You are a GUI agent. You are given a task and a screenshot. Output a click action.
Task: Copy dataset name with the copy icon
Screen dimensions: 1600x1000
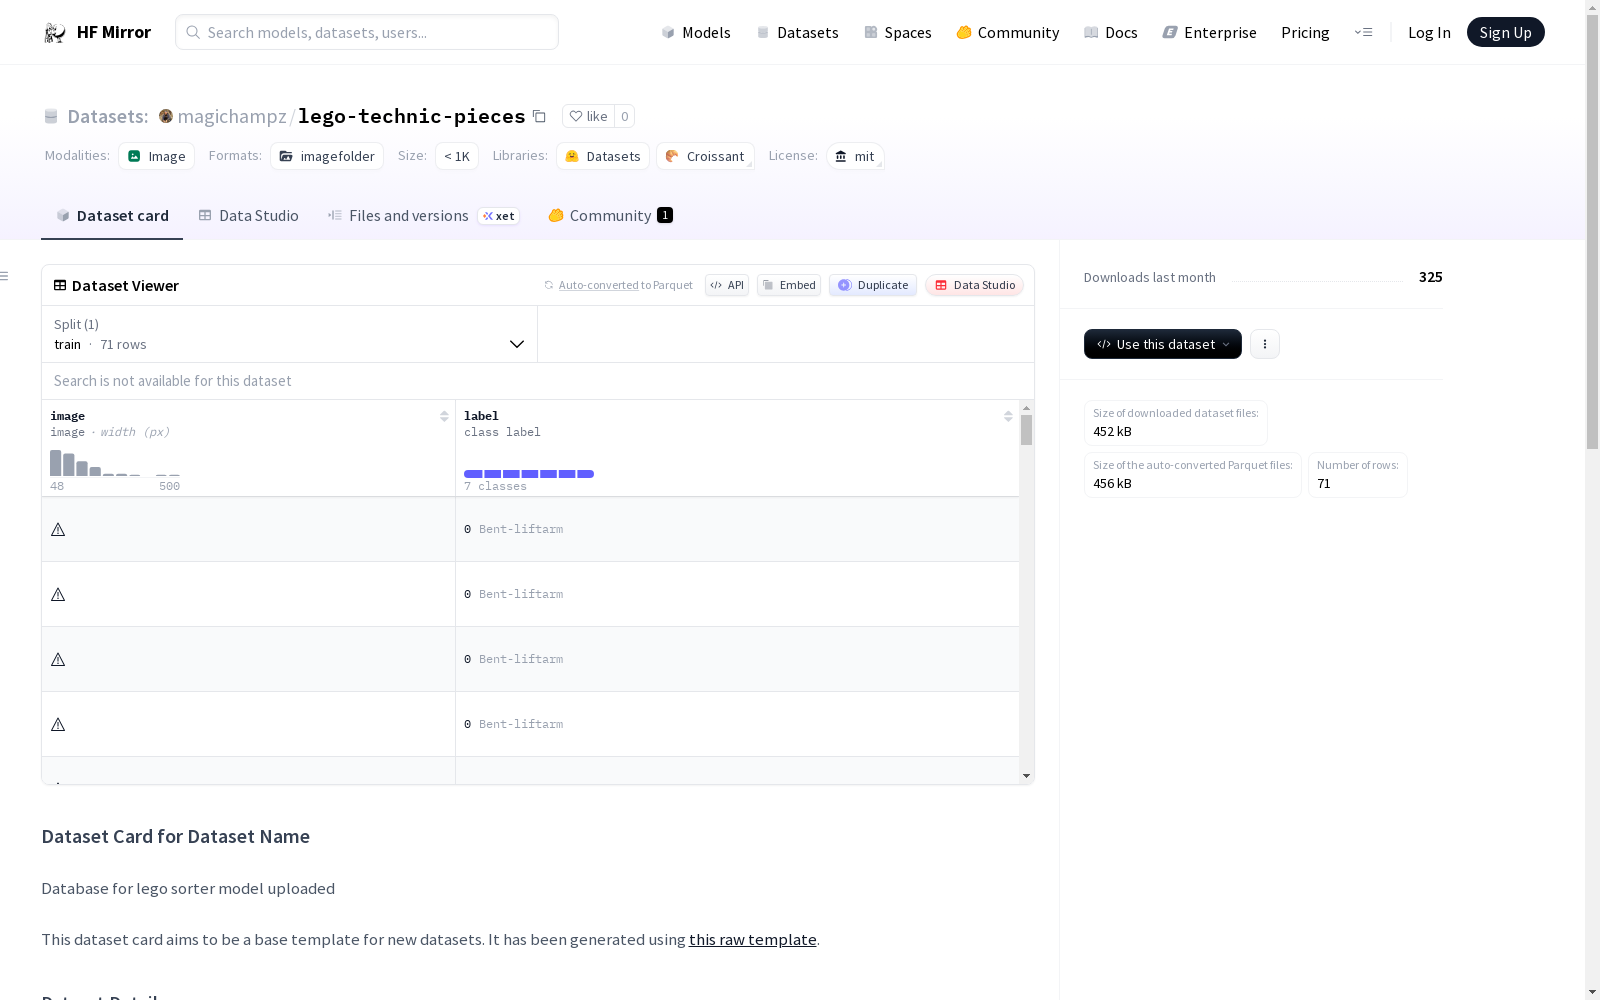tap(539, 116)
